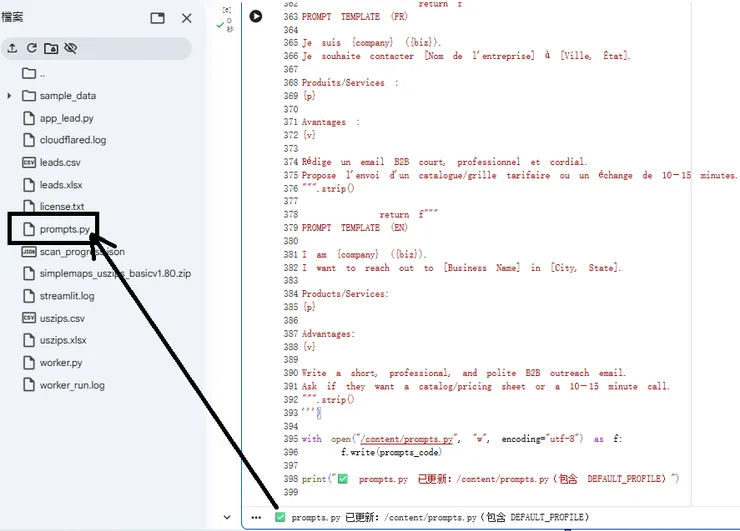Open app_lead.py file
Screen dimensions: 740x531
67,118
